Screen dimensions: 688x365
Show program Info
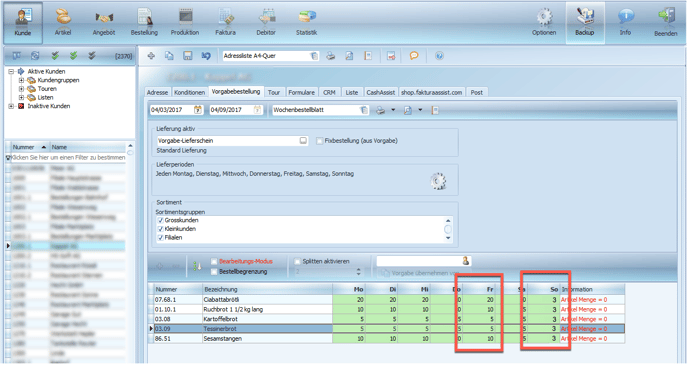[x=625, y=23]
